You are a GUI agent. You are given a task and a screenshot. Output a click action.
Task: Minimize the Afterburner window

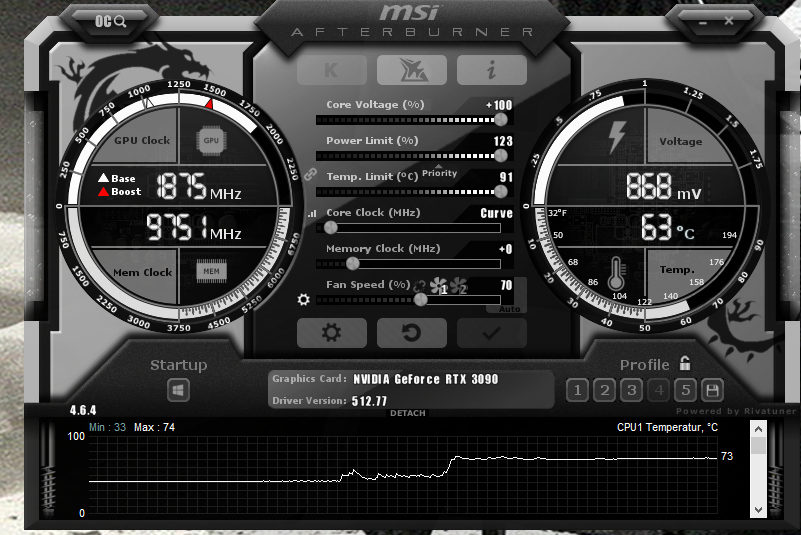703,23
